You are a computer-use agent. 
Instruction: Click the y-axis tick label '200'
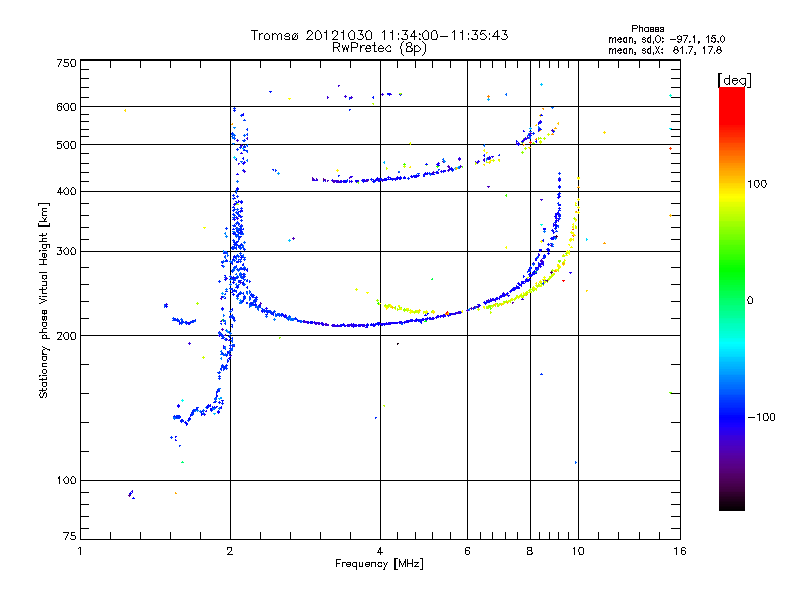point(66,336)
